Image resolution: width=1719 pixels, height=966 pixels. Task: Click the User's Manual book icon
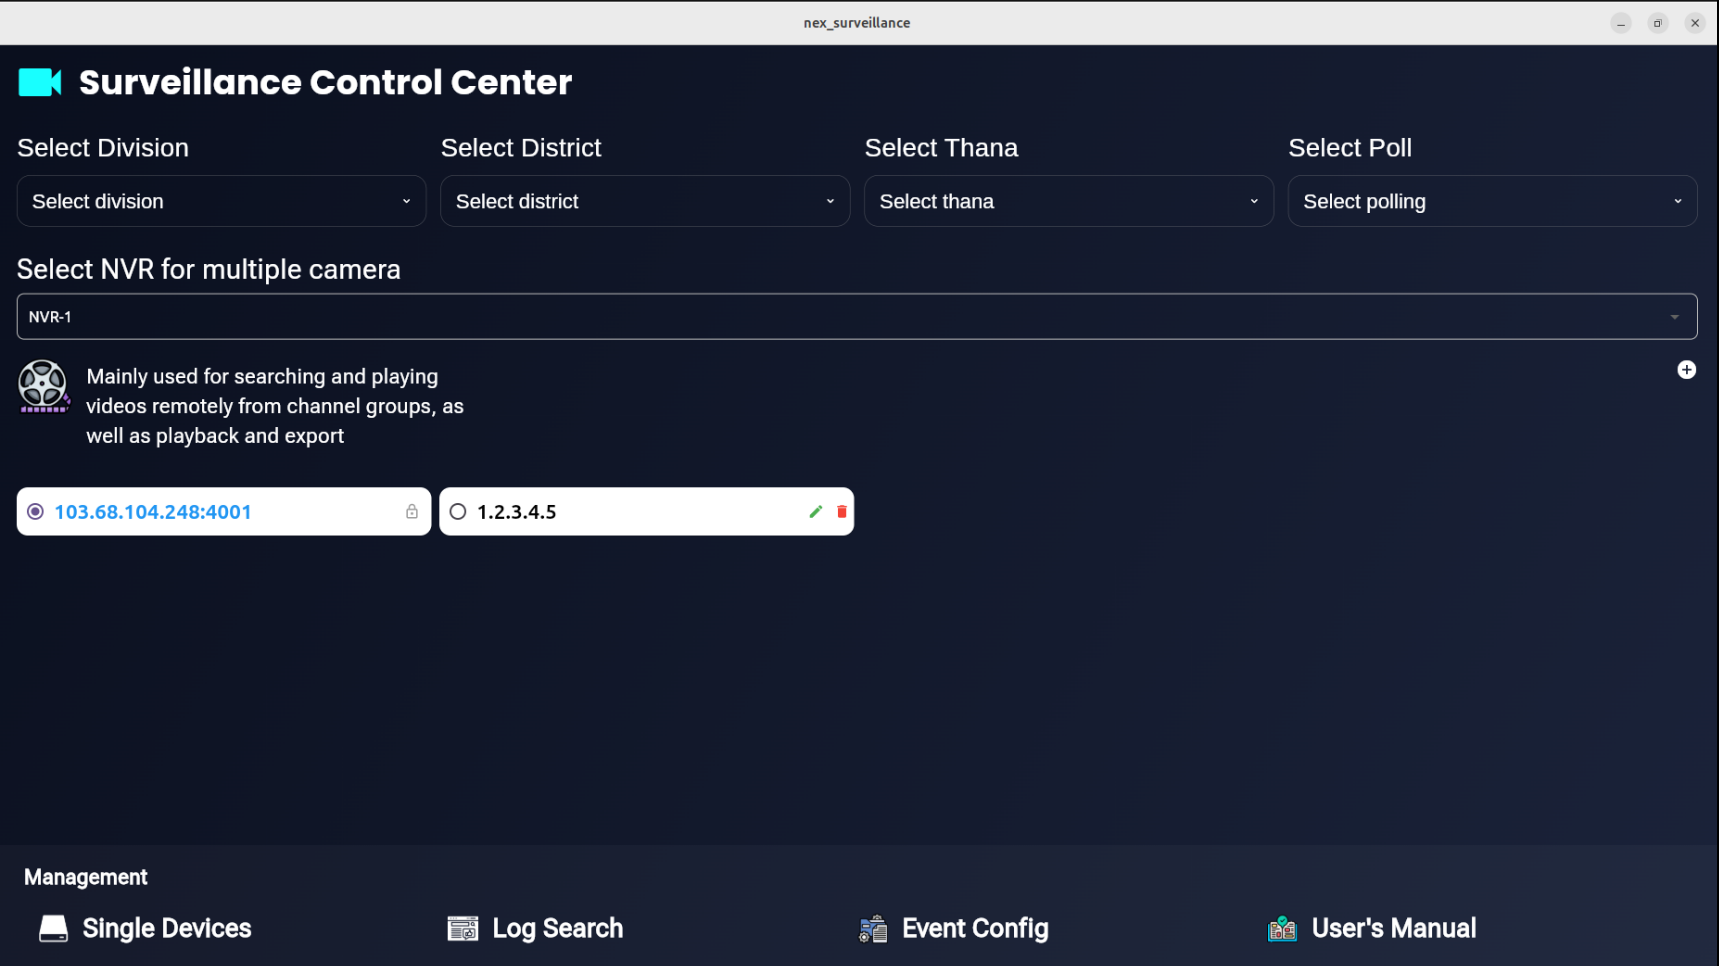(1282, 929)
